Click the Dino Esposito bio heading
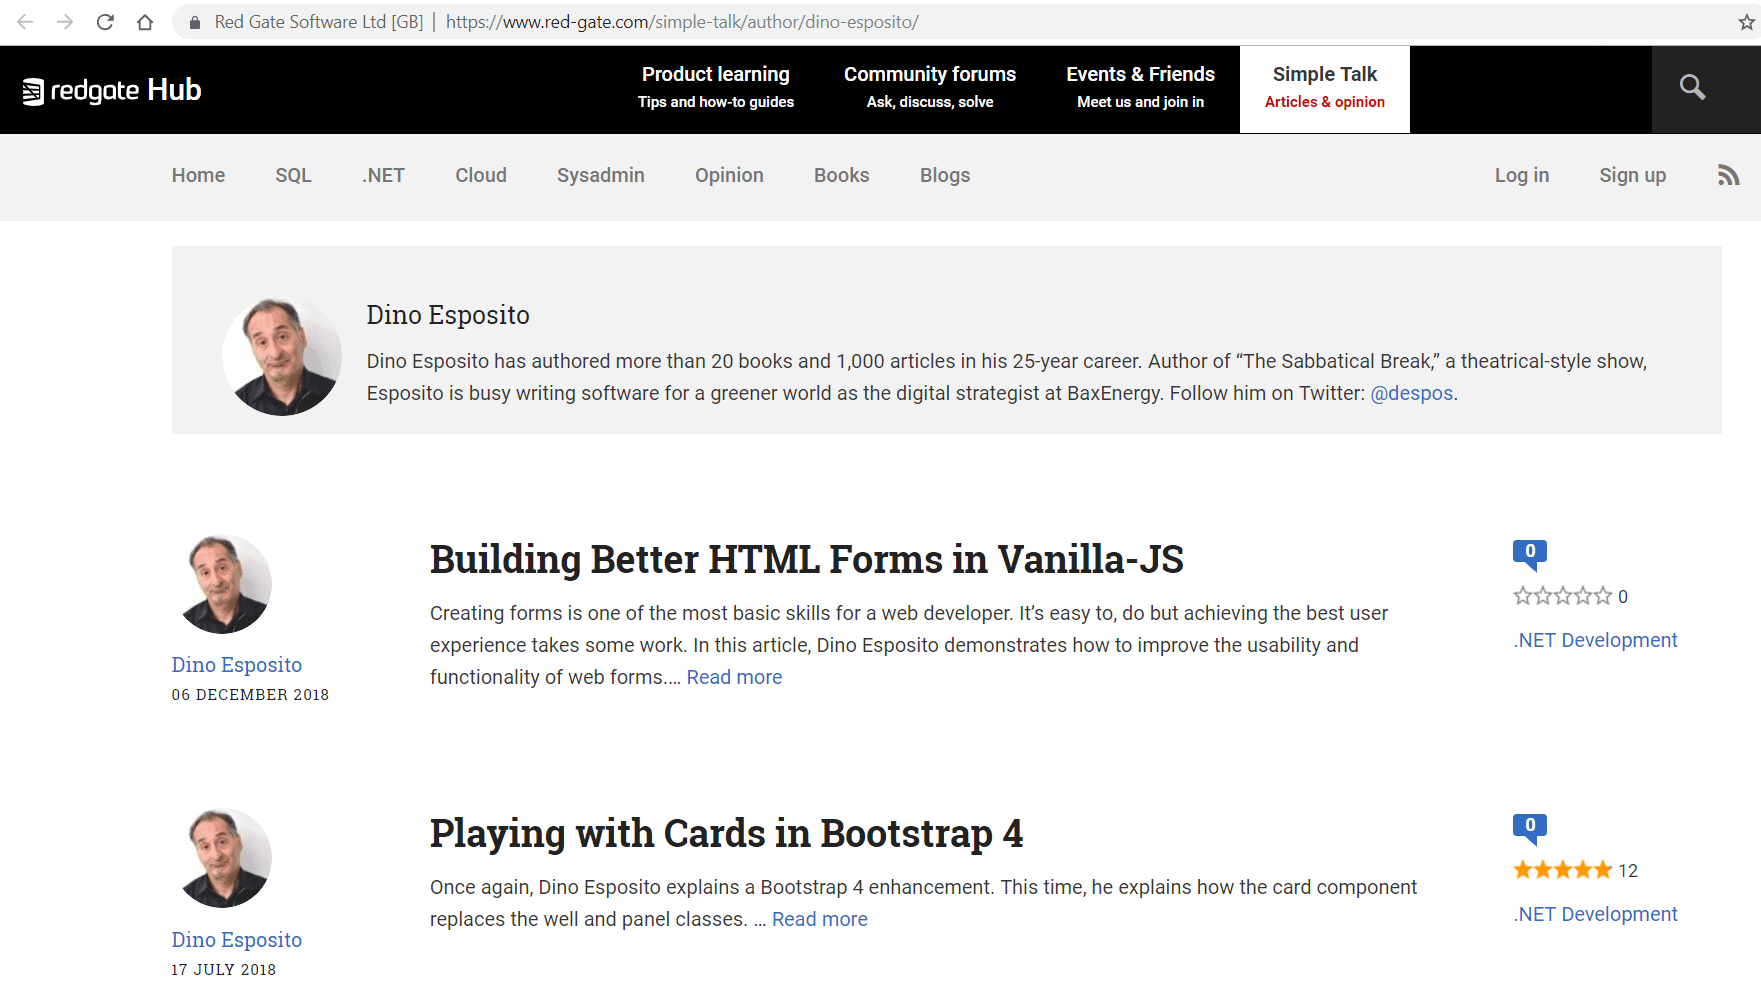 448,315
